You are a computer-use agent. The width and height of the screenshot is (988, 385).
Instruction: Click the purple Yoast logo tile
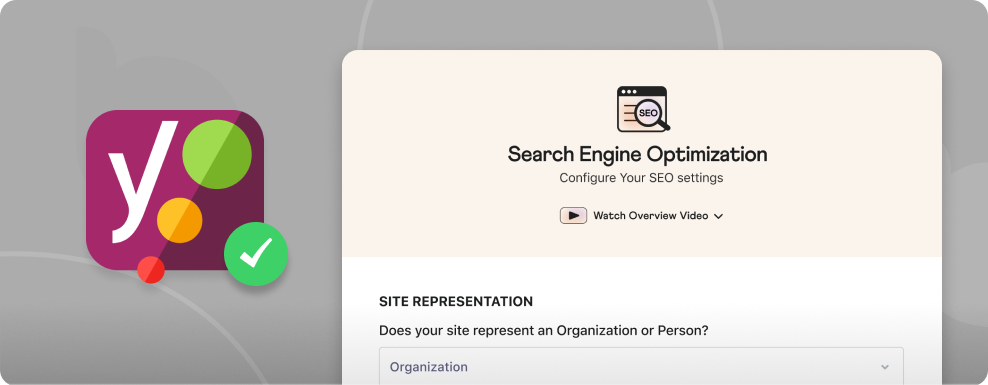tap(175, 190)
